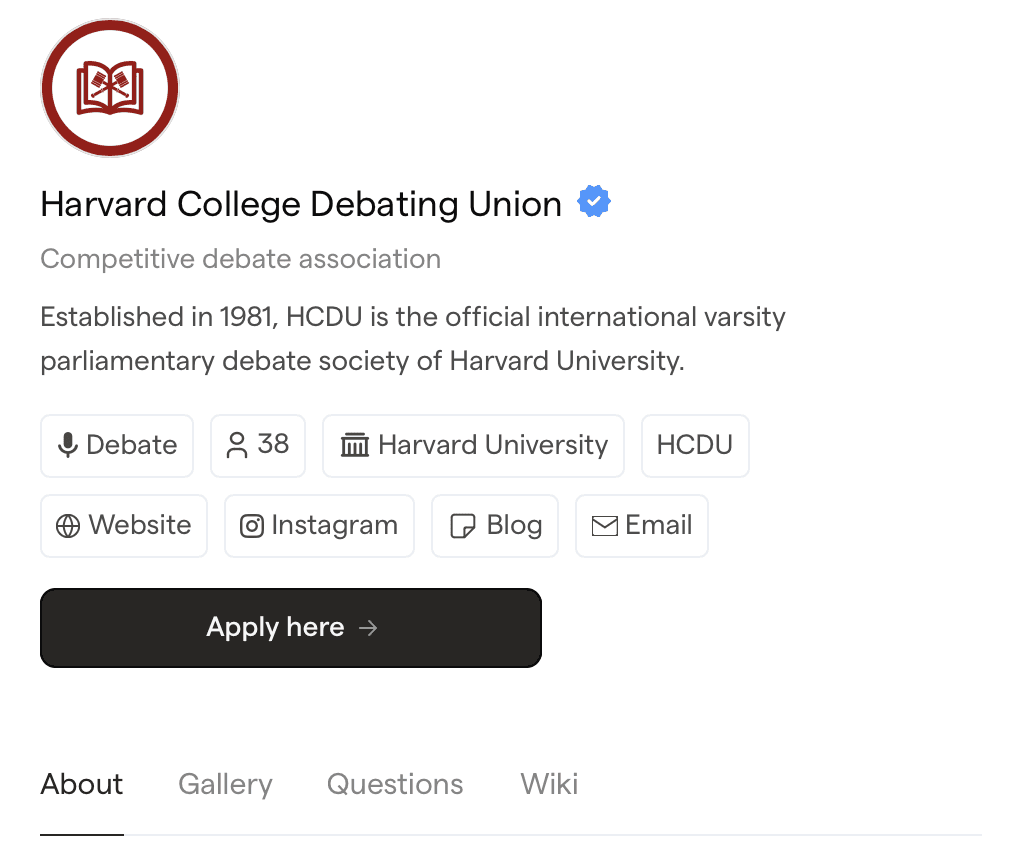1010x868 pixels.
Task: Click the institution building icon
Action: pyautogui.click(x=355, y=445)
